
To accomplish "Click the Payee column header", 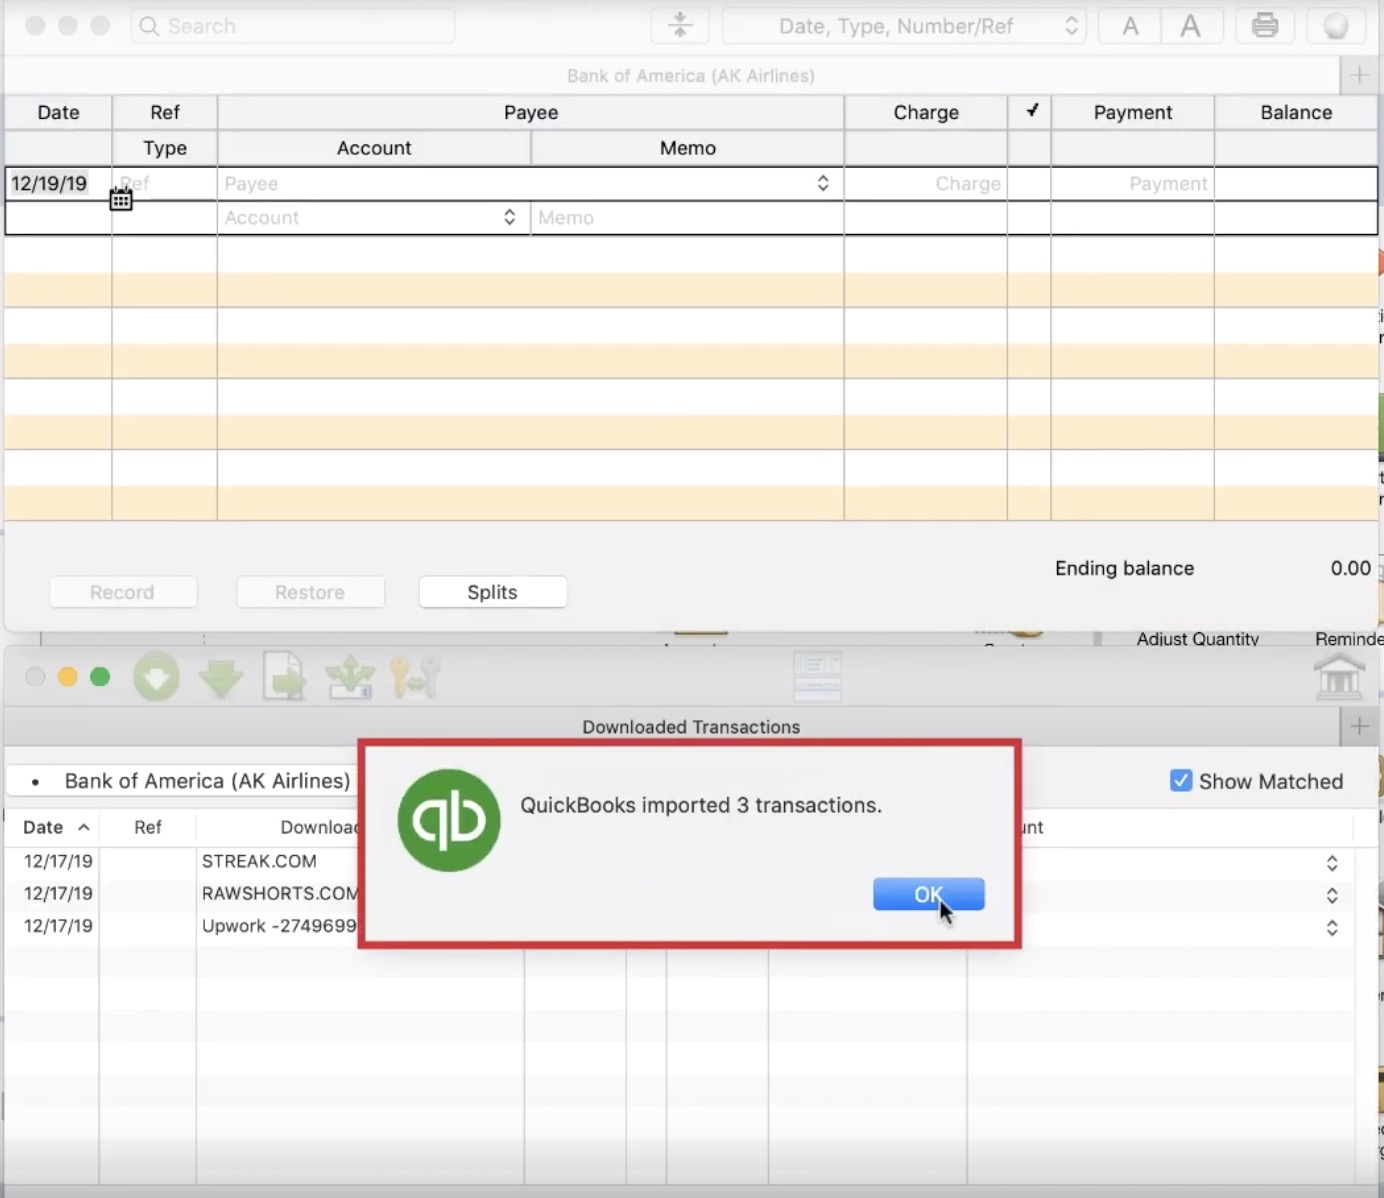I will pyautogui.click(x=531, y=113).
